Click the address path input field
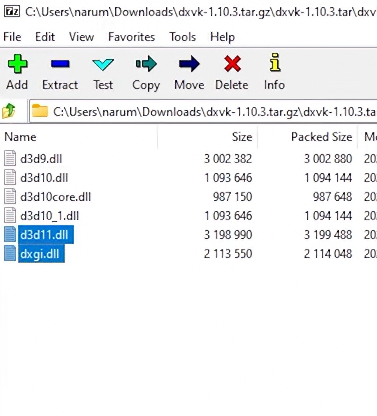Screen dimensions: 377x416 tap(203, 111)
